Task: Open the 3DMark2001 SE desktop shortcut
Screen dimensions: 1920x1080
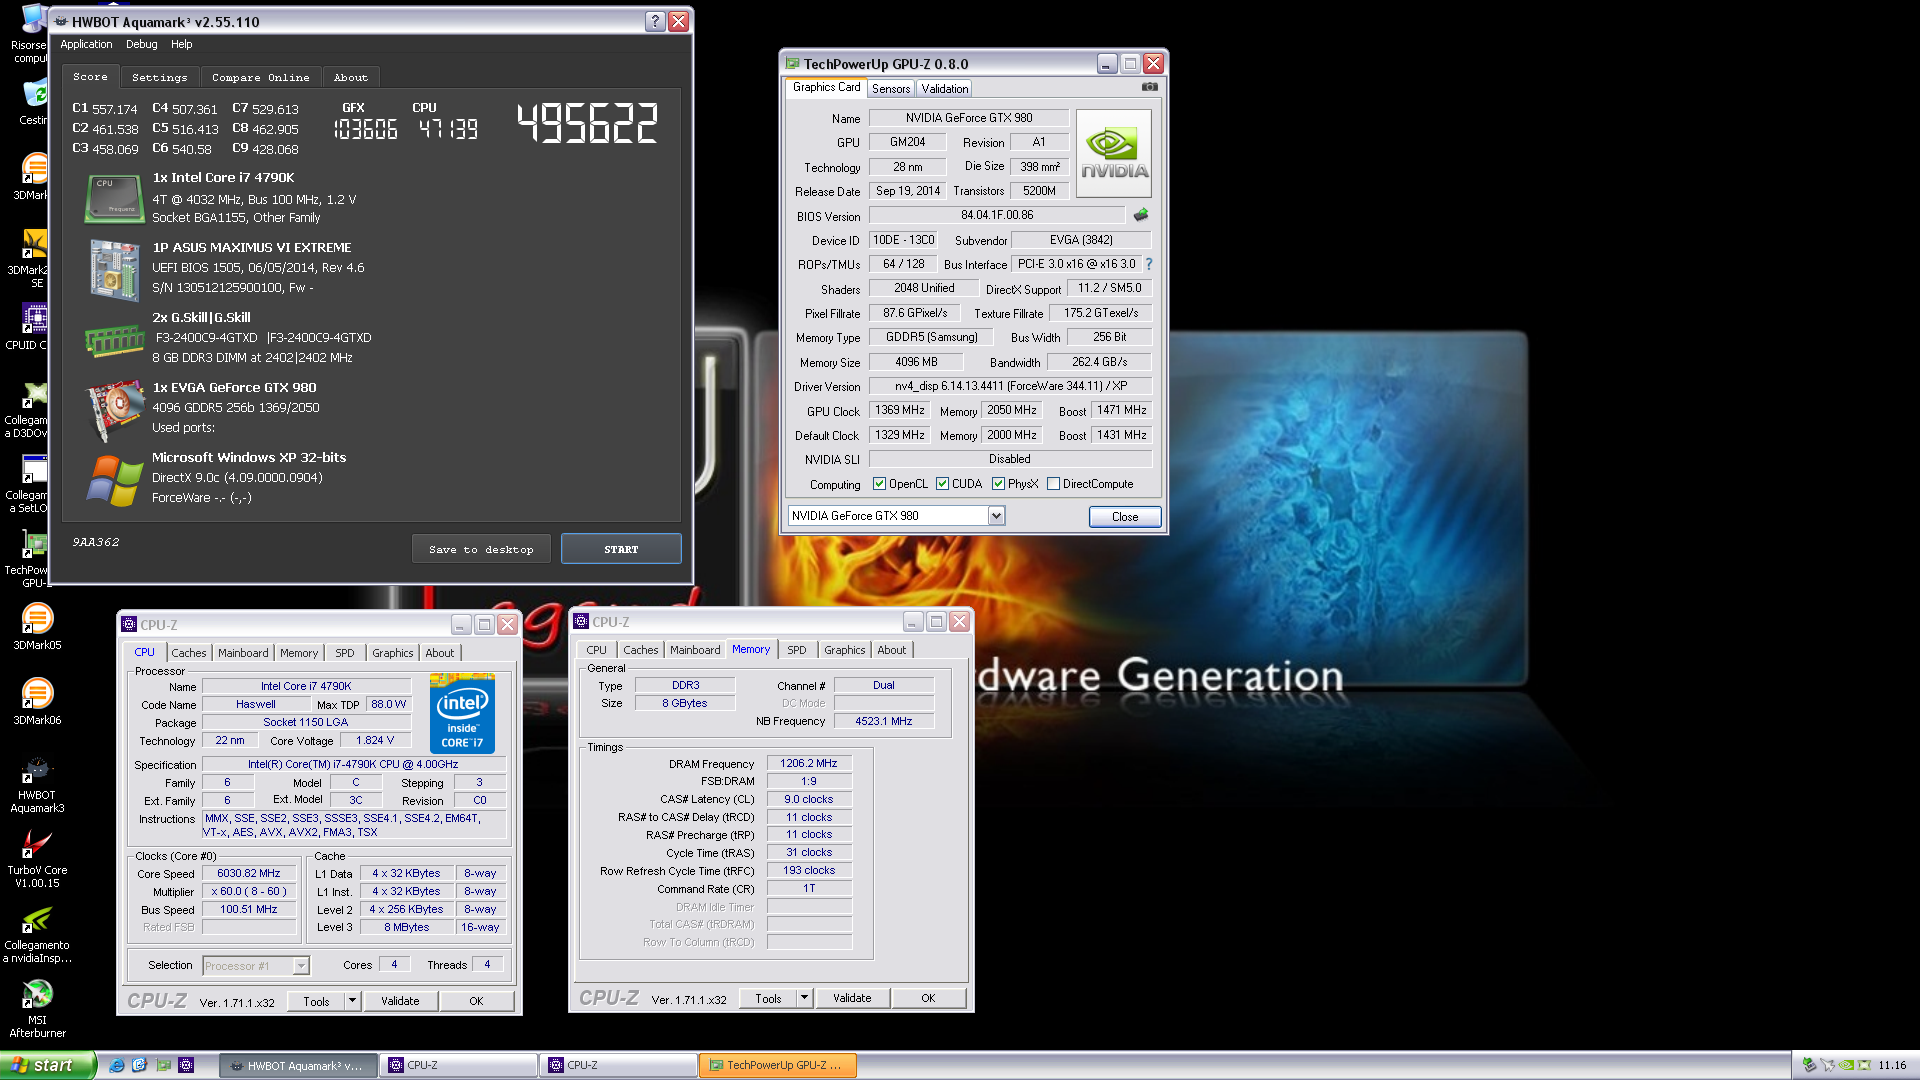Action: pyautogui.click(x=32, y=258)
